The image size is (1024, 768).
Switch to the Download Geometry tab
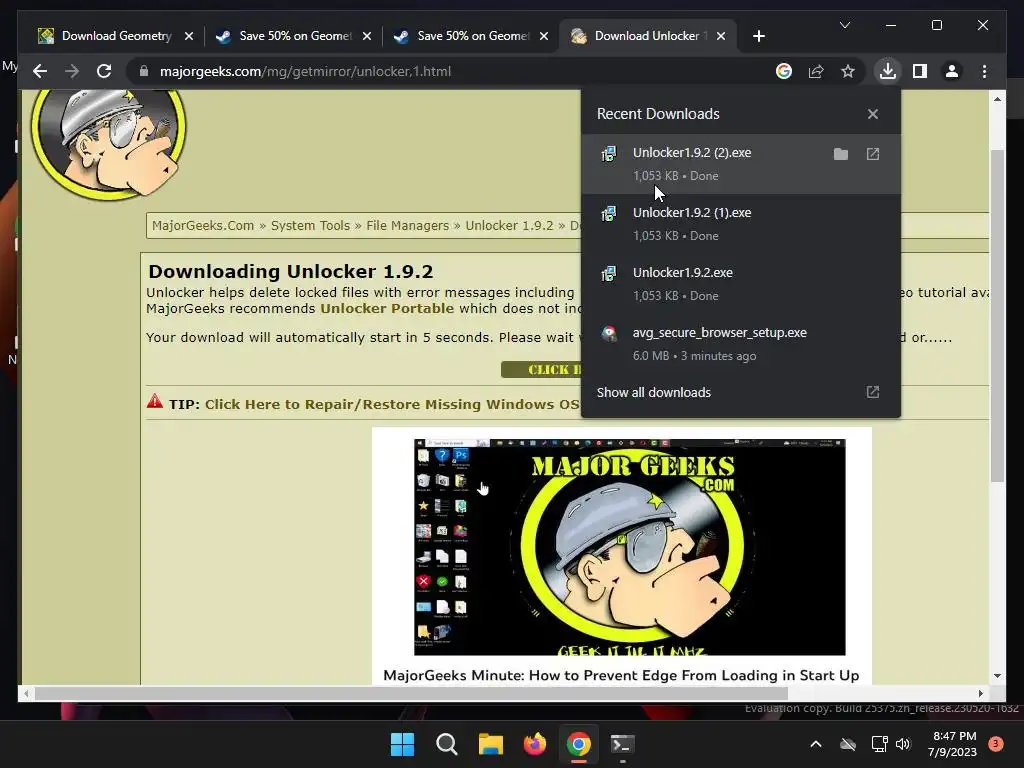coord(116,36)
